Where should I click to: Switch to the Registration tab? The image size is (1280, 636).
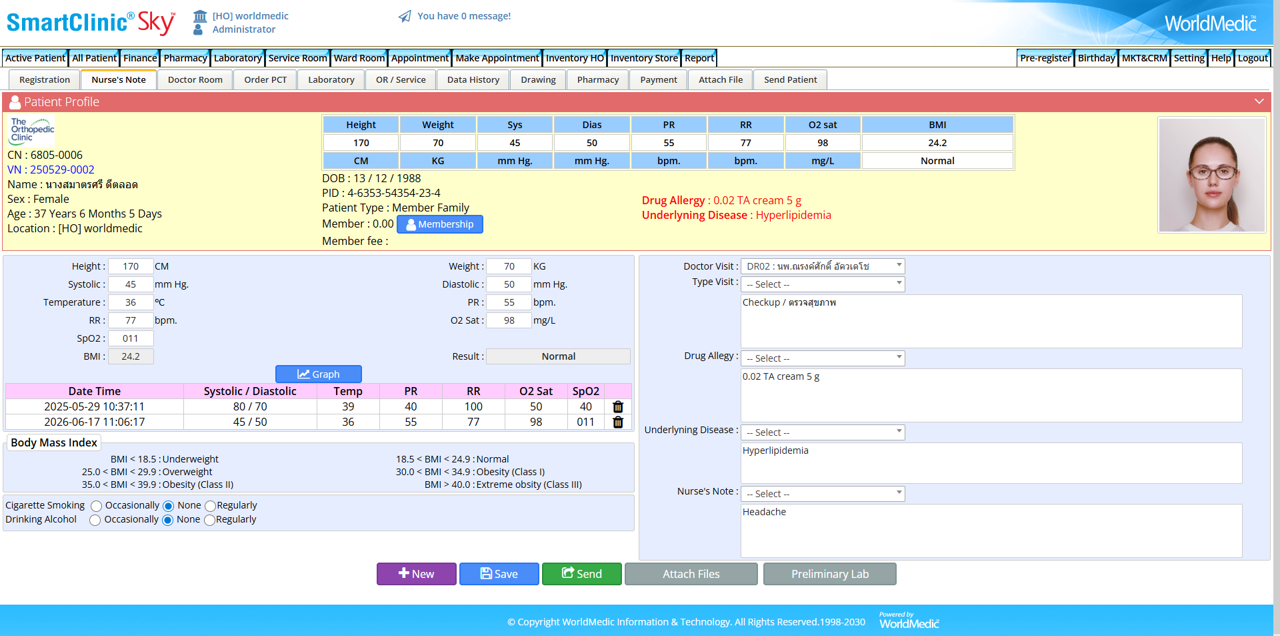tap(45, 80)
